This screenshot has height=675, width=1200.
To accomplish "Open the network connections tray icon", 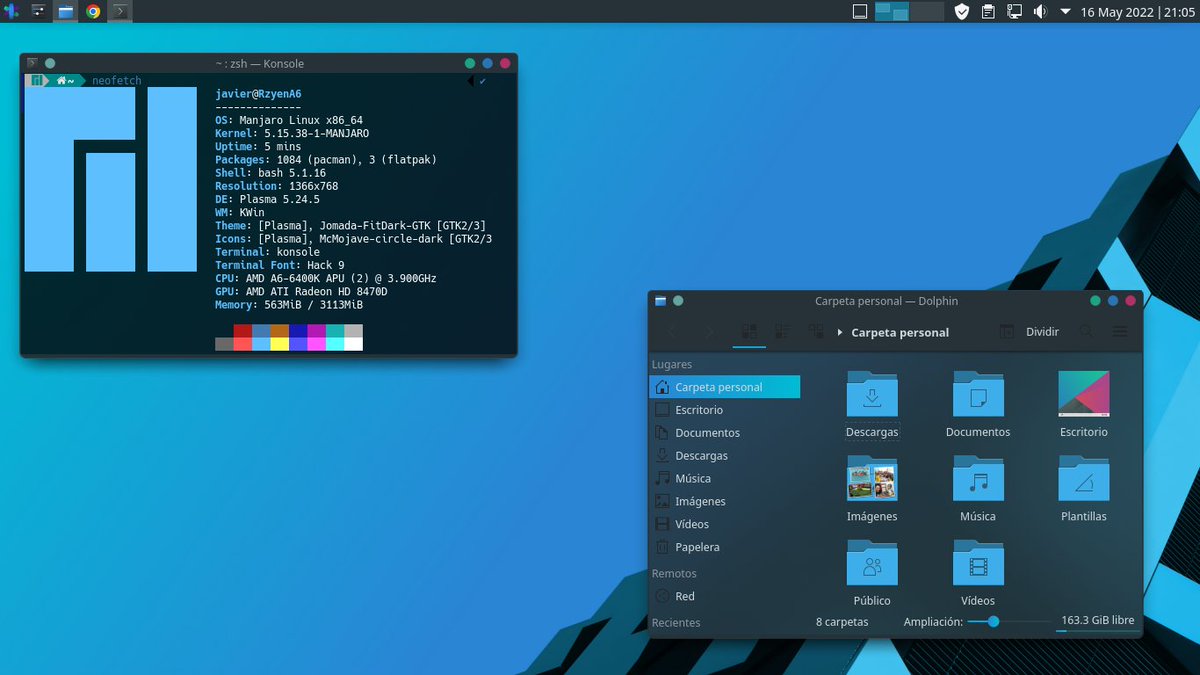I will (x=1014, y=12).
